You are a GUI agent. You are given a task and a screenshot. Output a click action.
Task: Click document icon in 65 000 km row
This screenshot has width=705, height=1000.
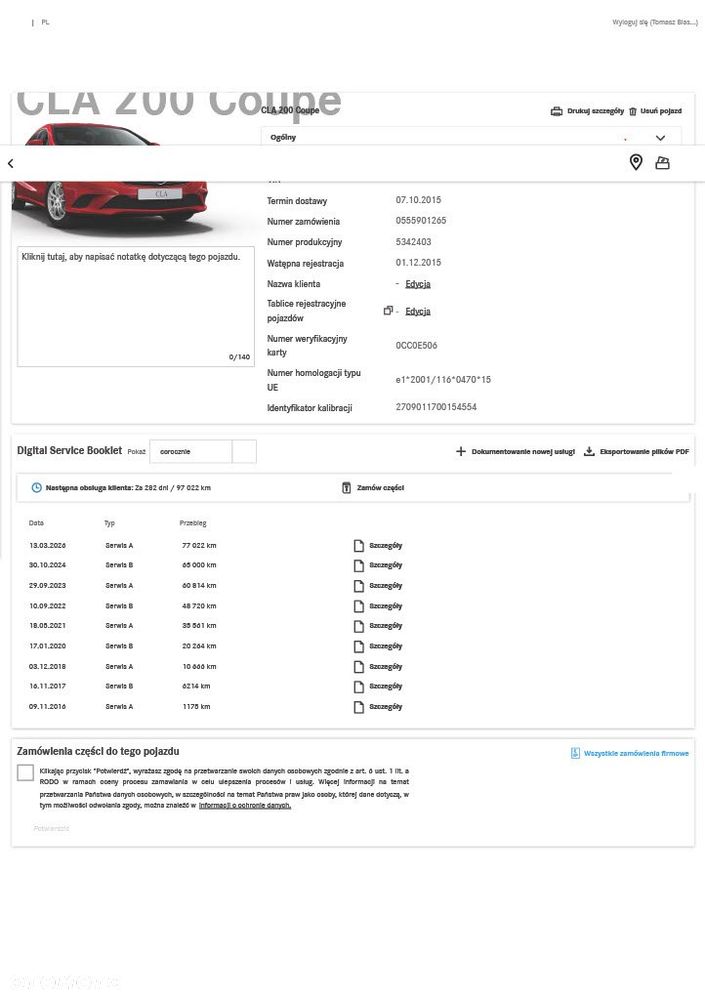pyautogui.click(x=359, y=566)
